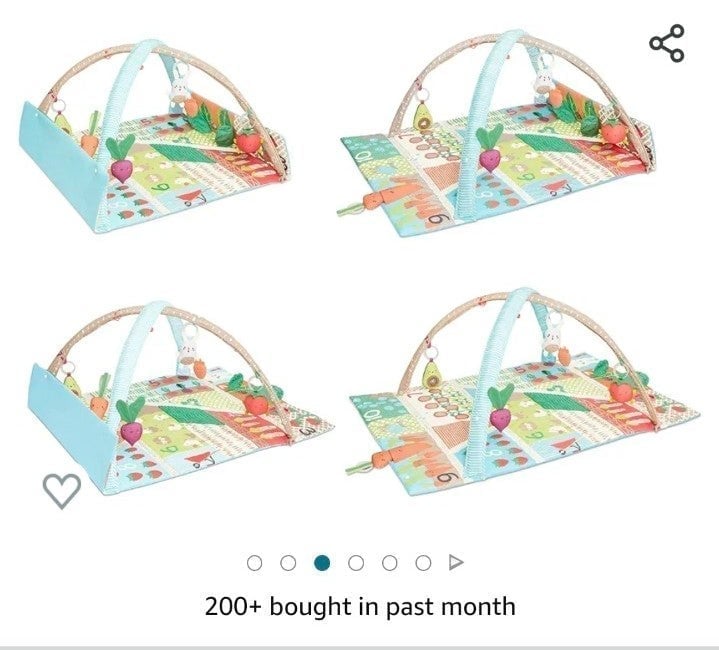Screen dimensions: 719x650
Task: Add item to wishlist with heart icon
Action: pyautogui.click(x=62, y=491)
